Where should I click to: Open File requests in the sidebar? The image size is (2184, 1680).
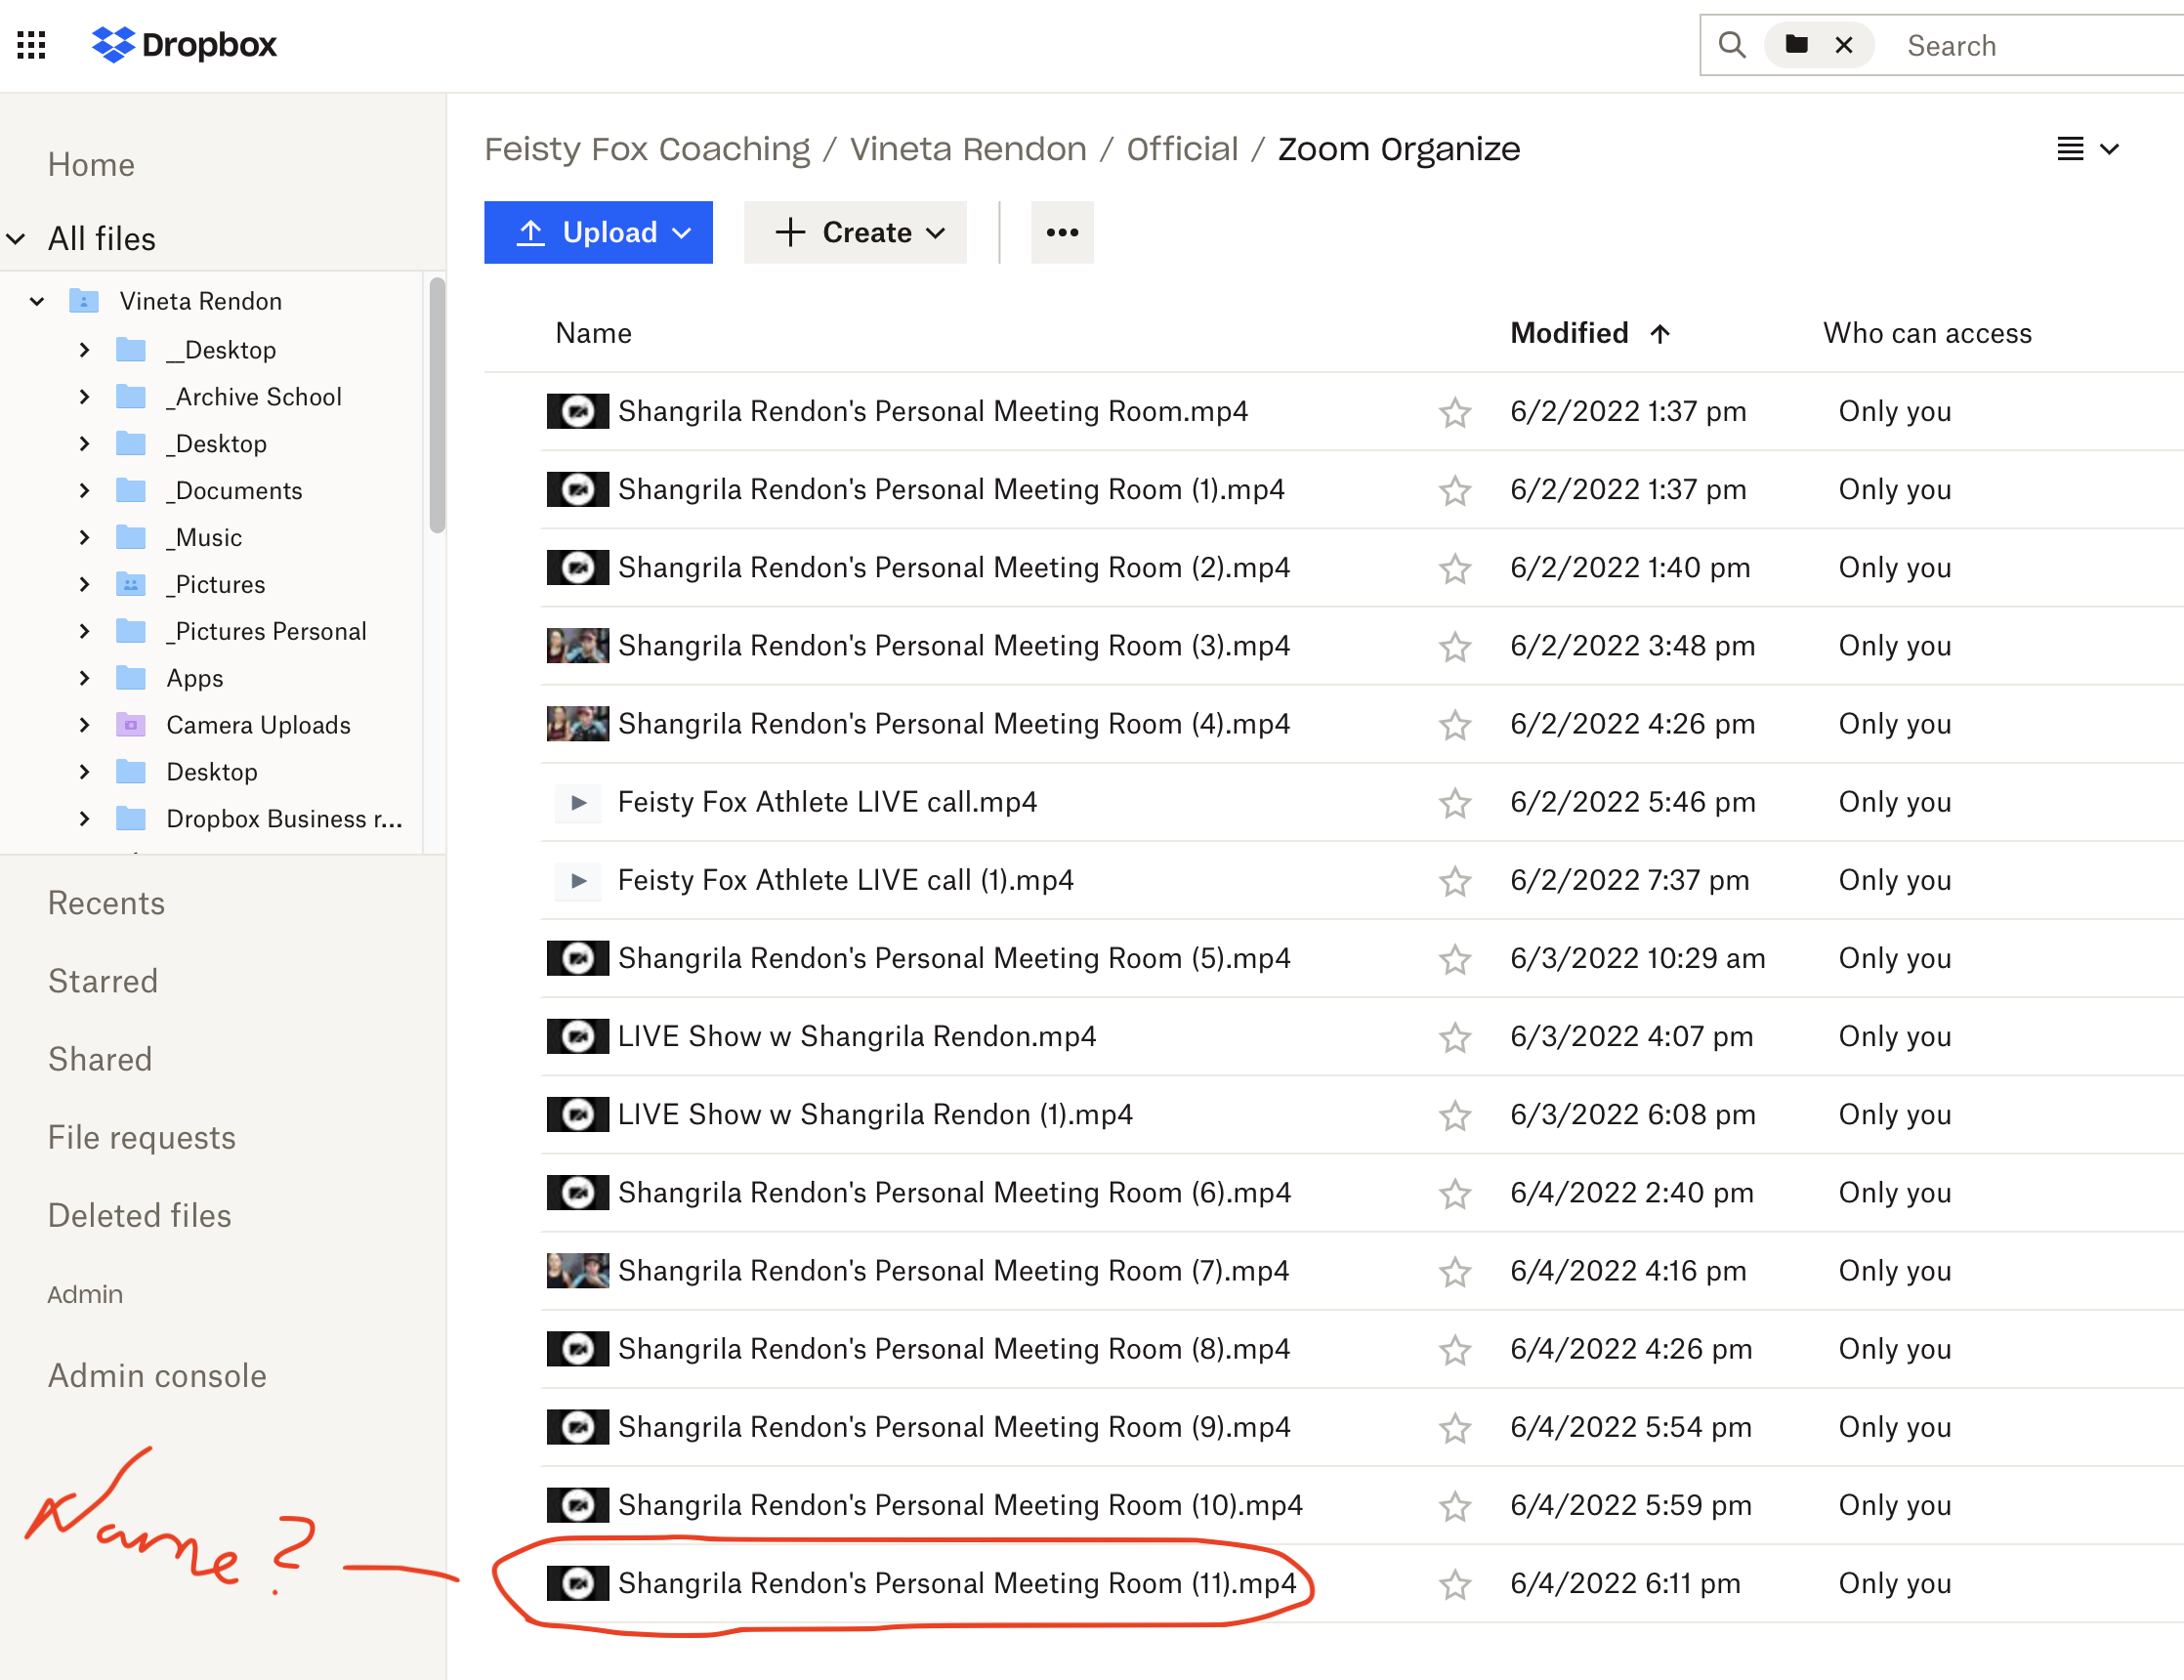tap(142, 1137)
